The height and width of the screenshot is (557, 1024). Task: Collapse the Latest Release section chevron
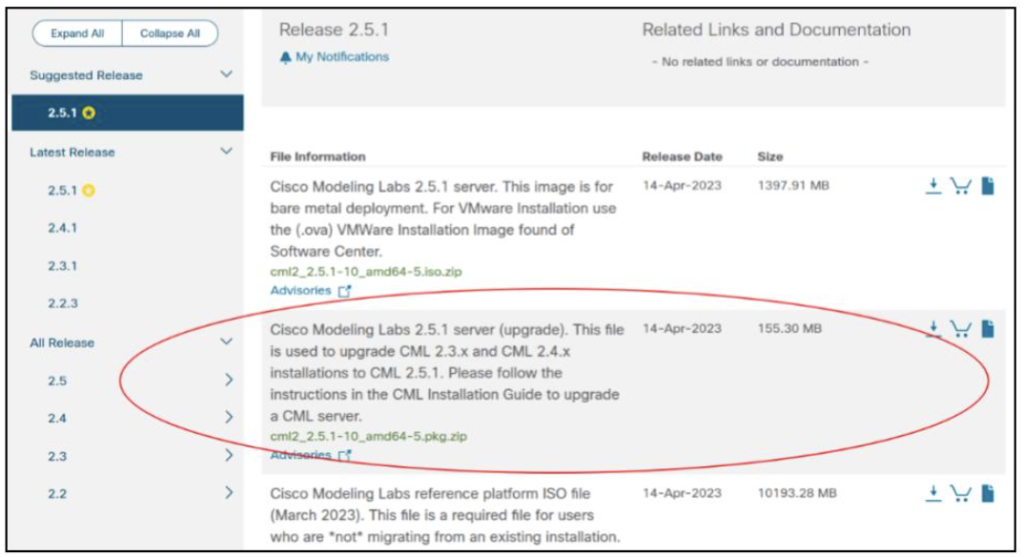(226, 152)
